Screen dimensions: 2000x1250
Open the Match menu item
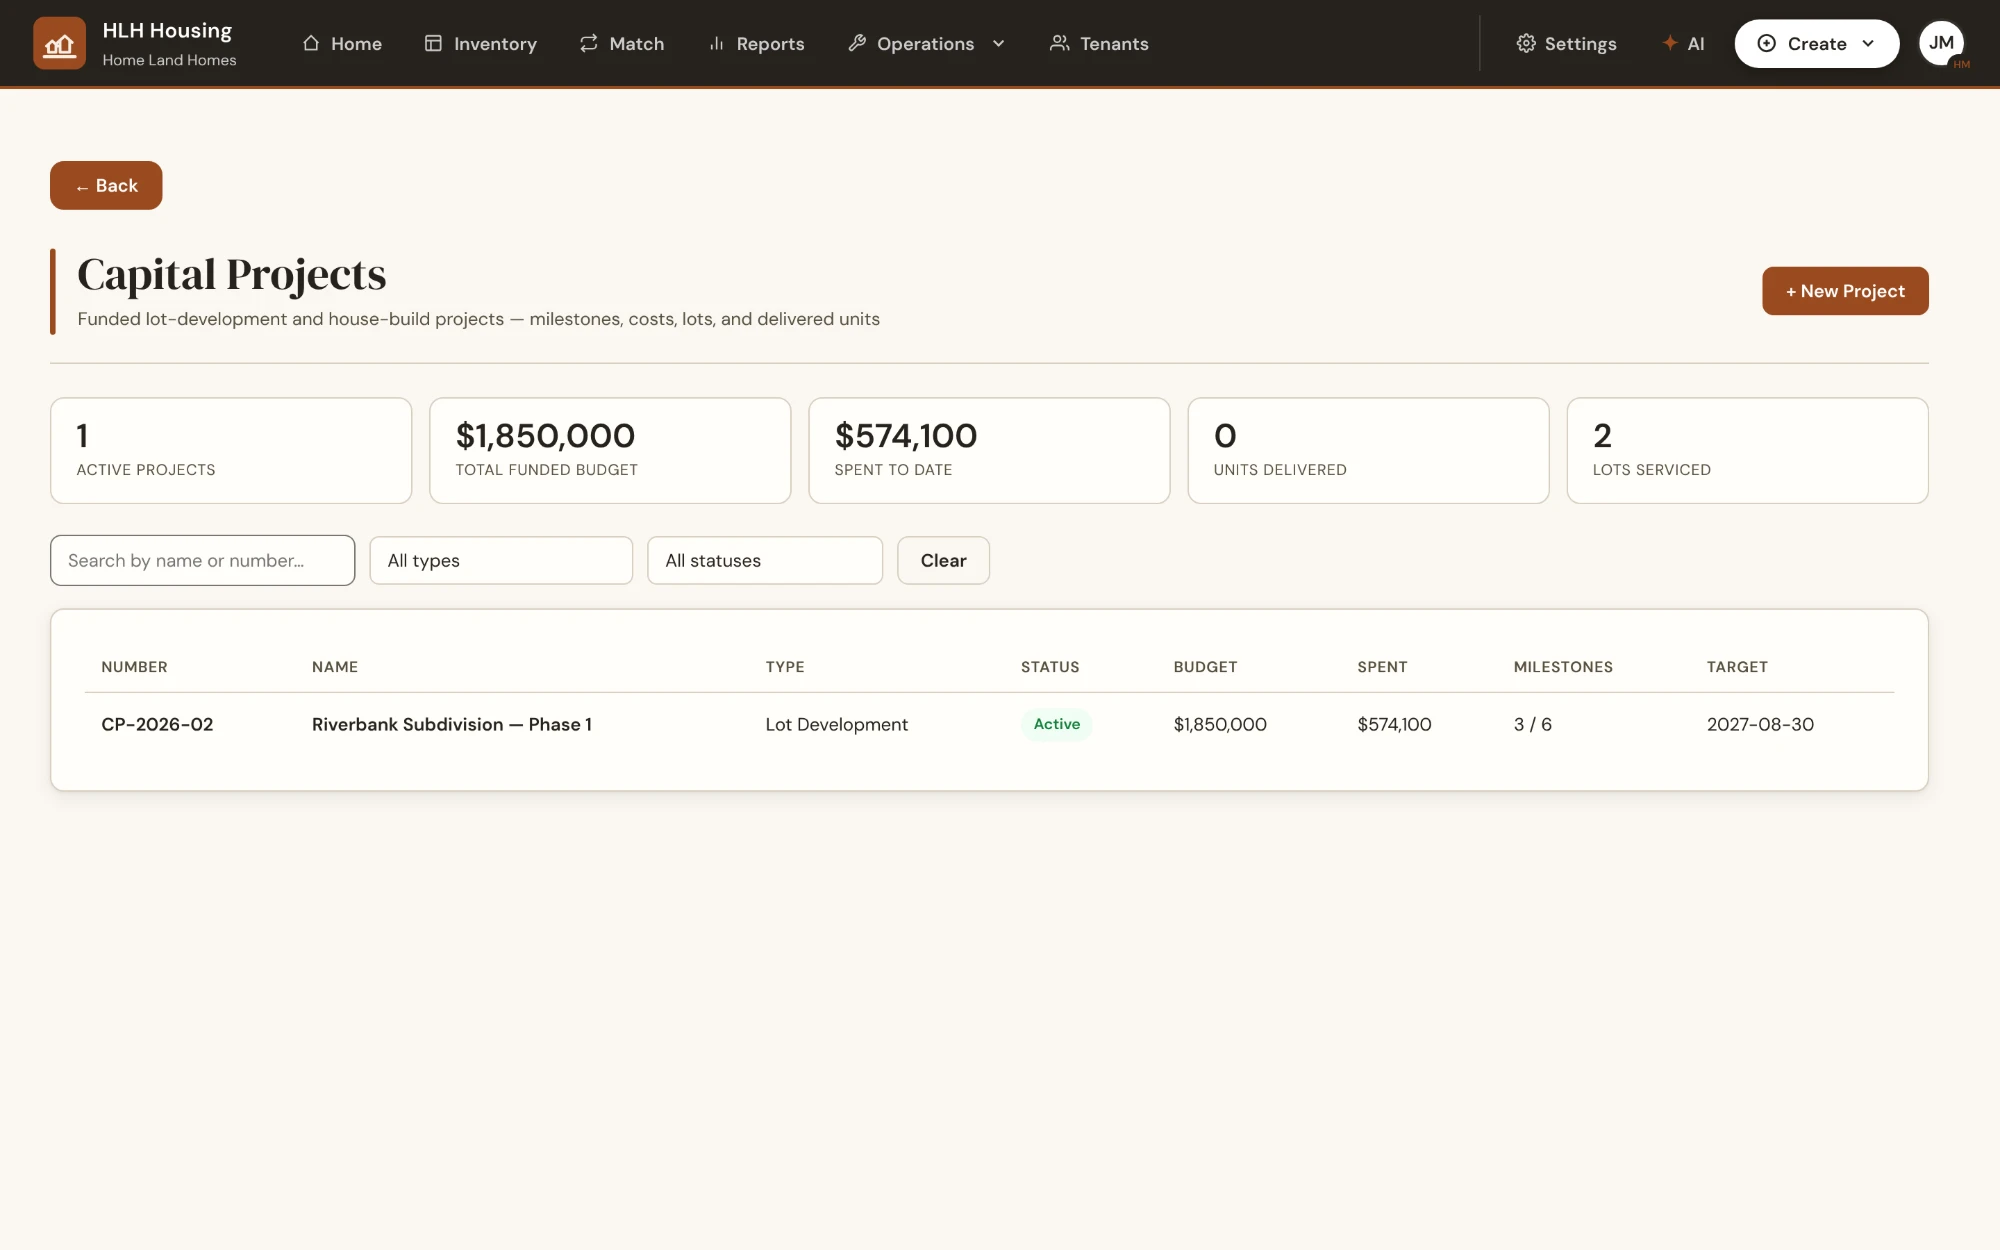point(622,43)
